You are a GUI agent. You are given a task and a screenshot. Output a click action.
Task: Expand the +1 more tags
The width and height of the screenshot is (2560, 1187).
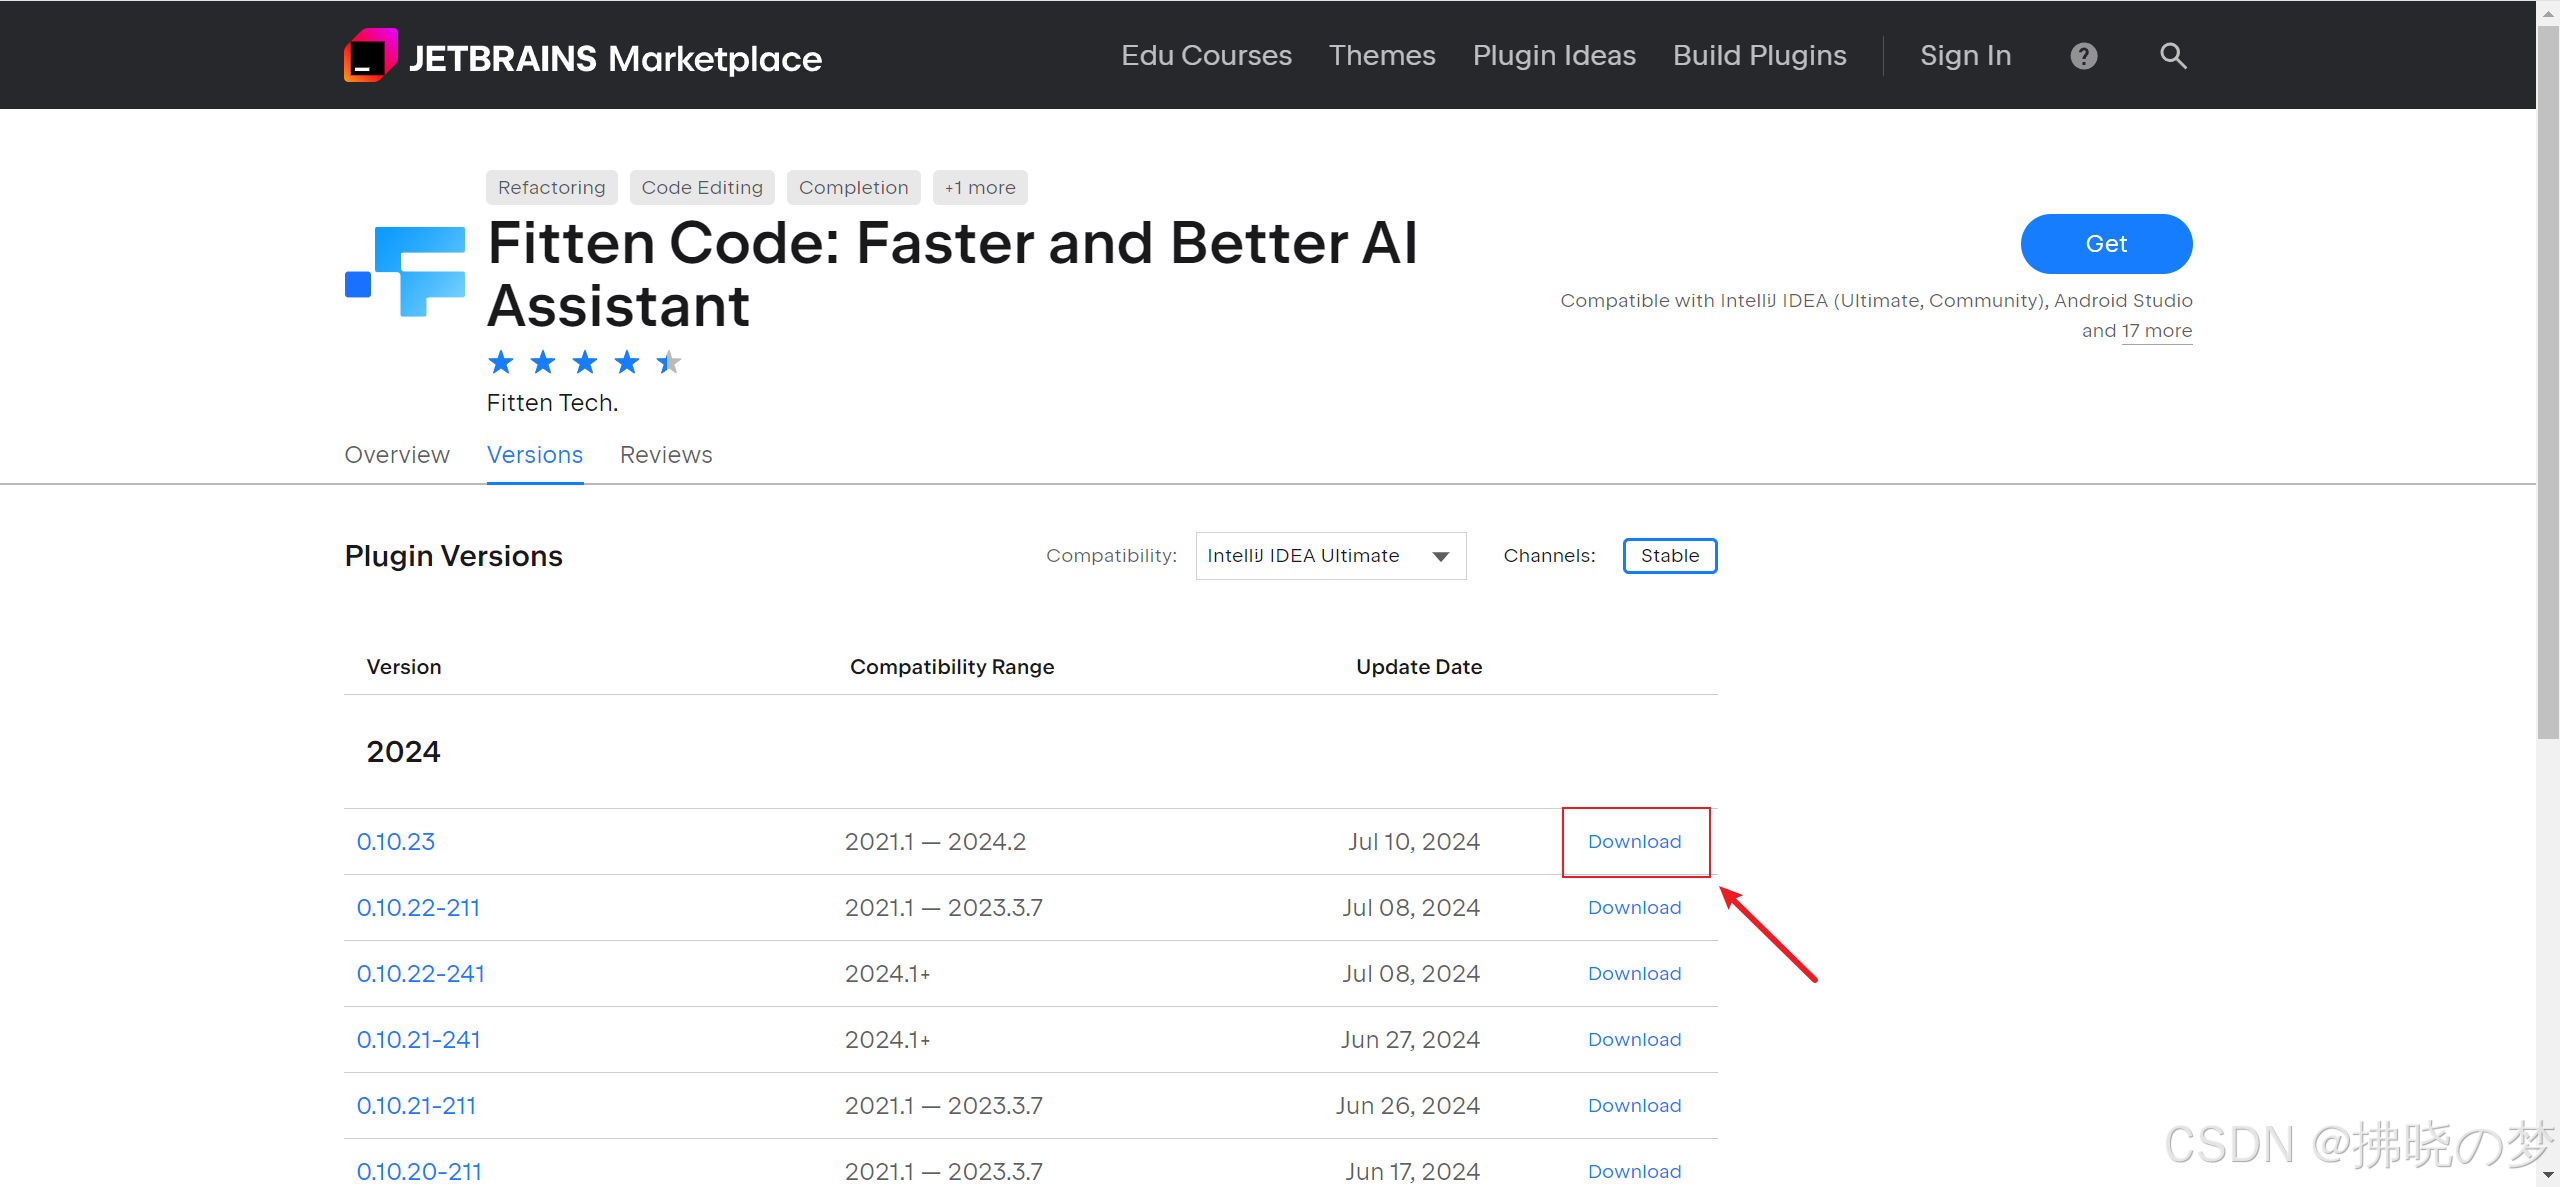(x=979, y=188)
